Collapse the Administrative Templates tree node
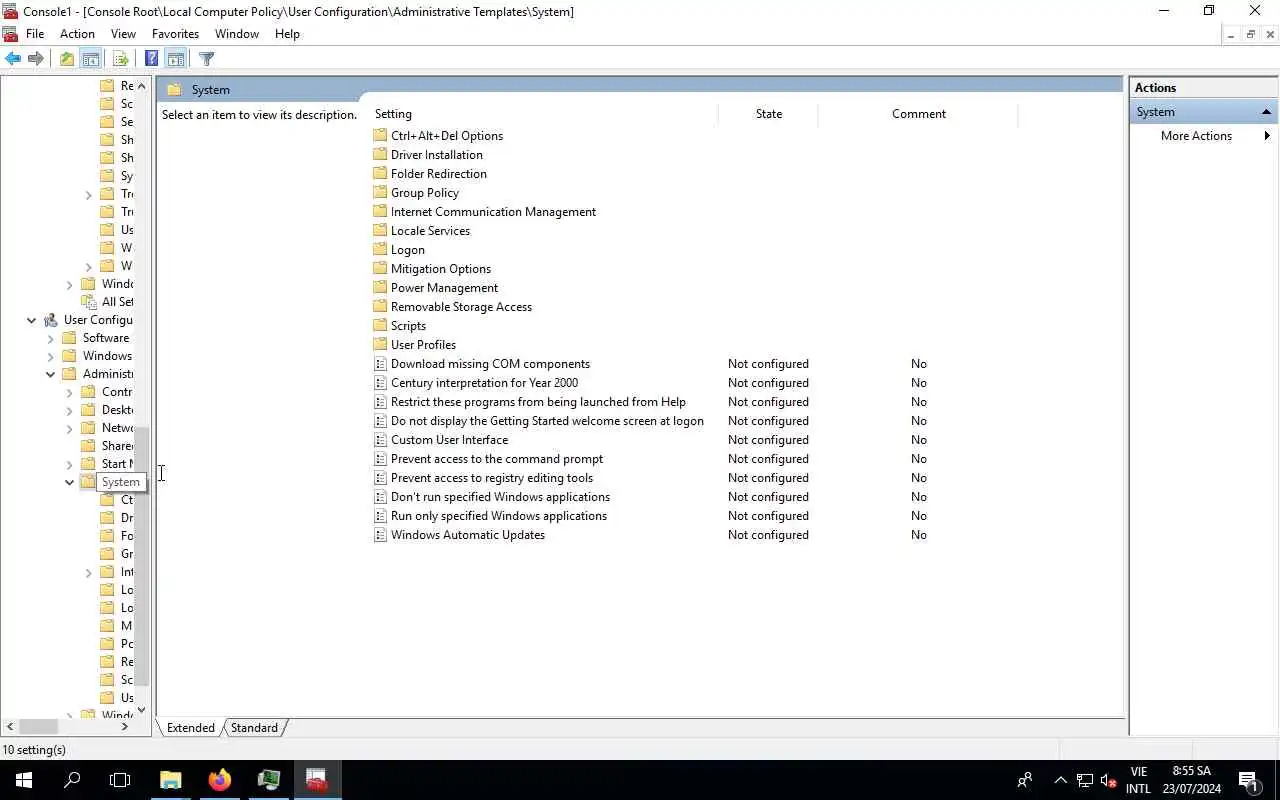This screenshot has width=1280, height=800. pos(51,374)
